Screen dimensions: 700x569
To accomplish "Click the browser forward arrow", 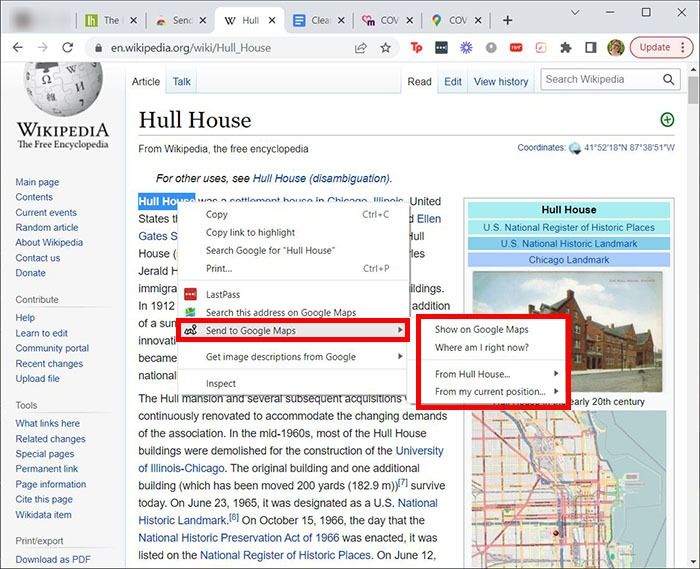I will tap(42, 47).
